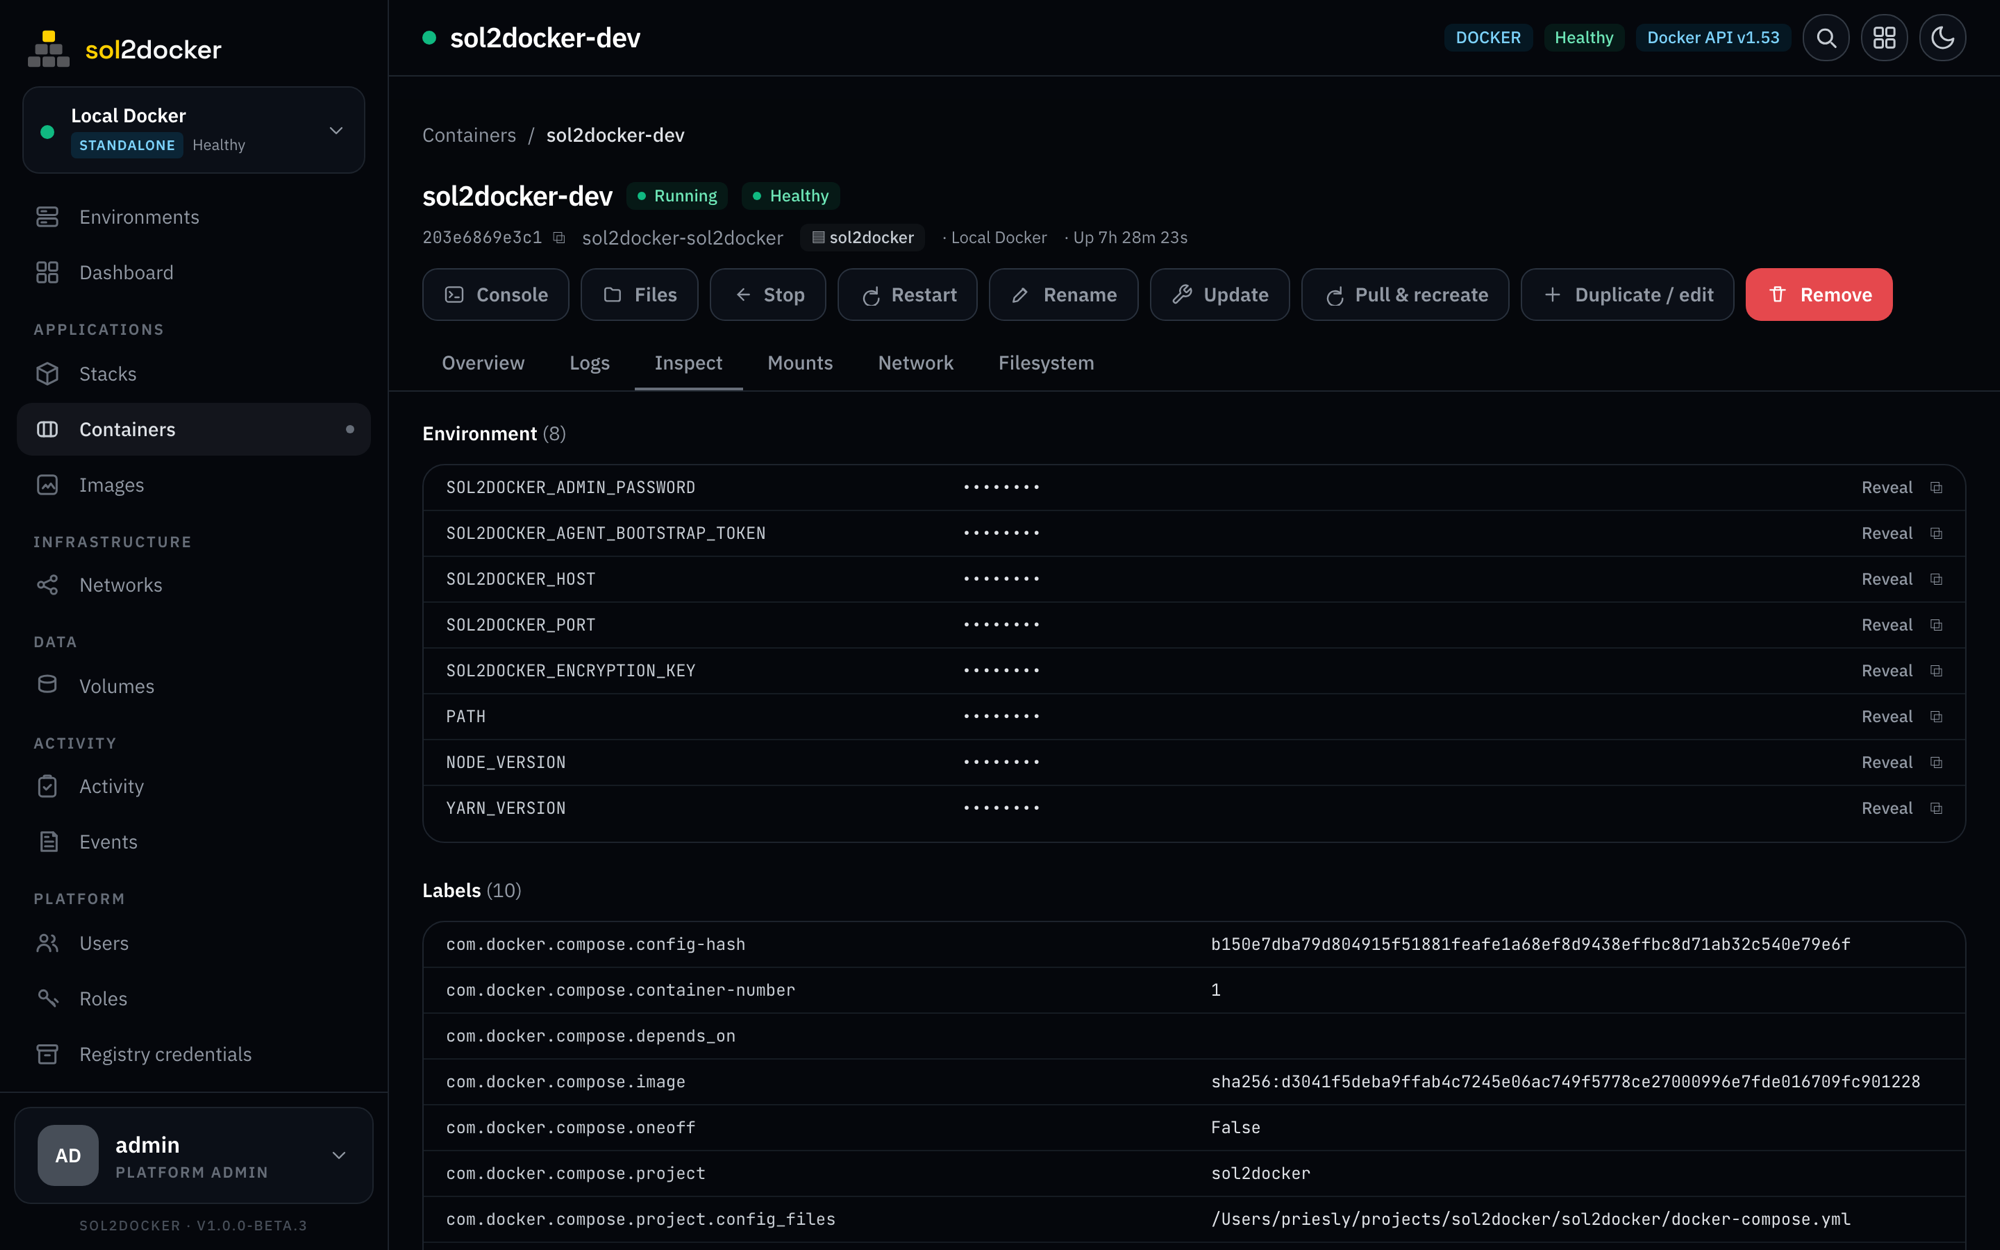Screen dimensions: 2000x1250
Task: Browse container Files
Action: [x=640, y=295]
